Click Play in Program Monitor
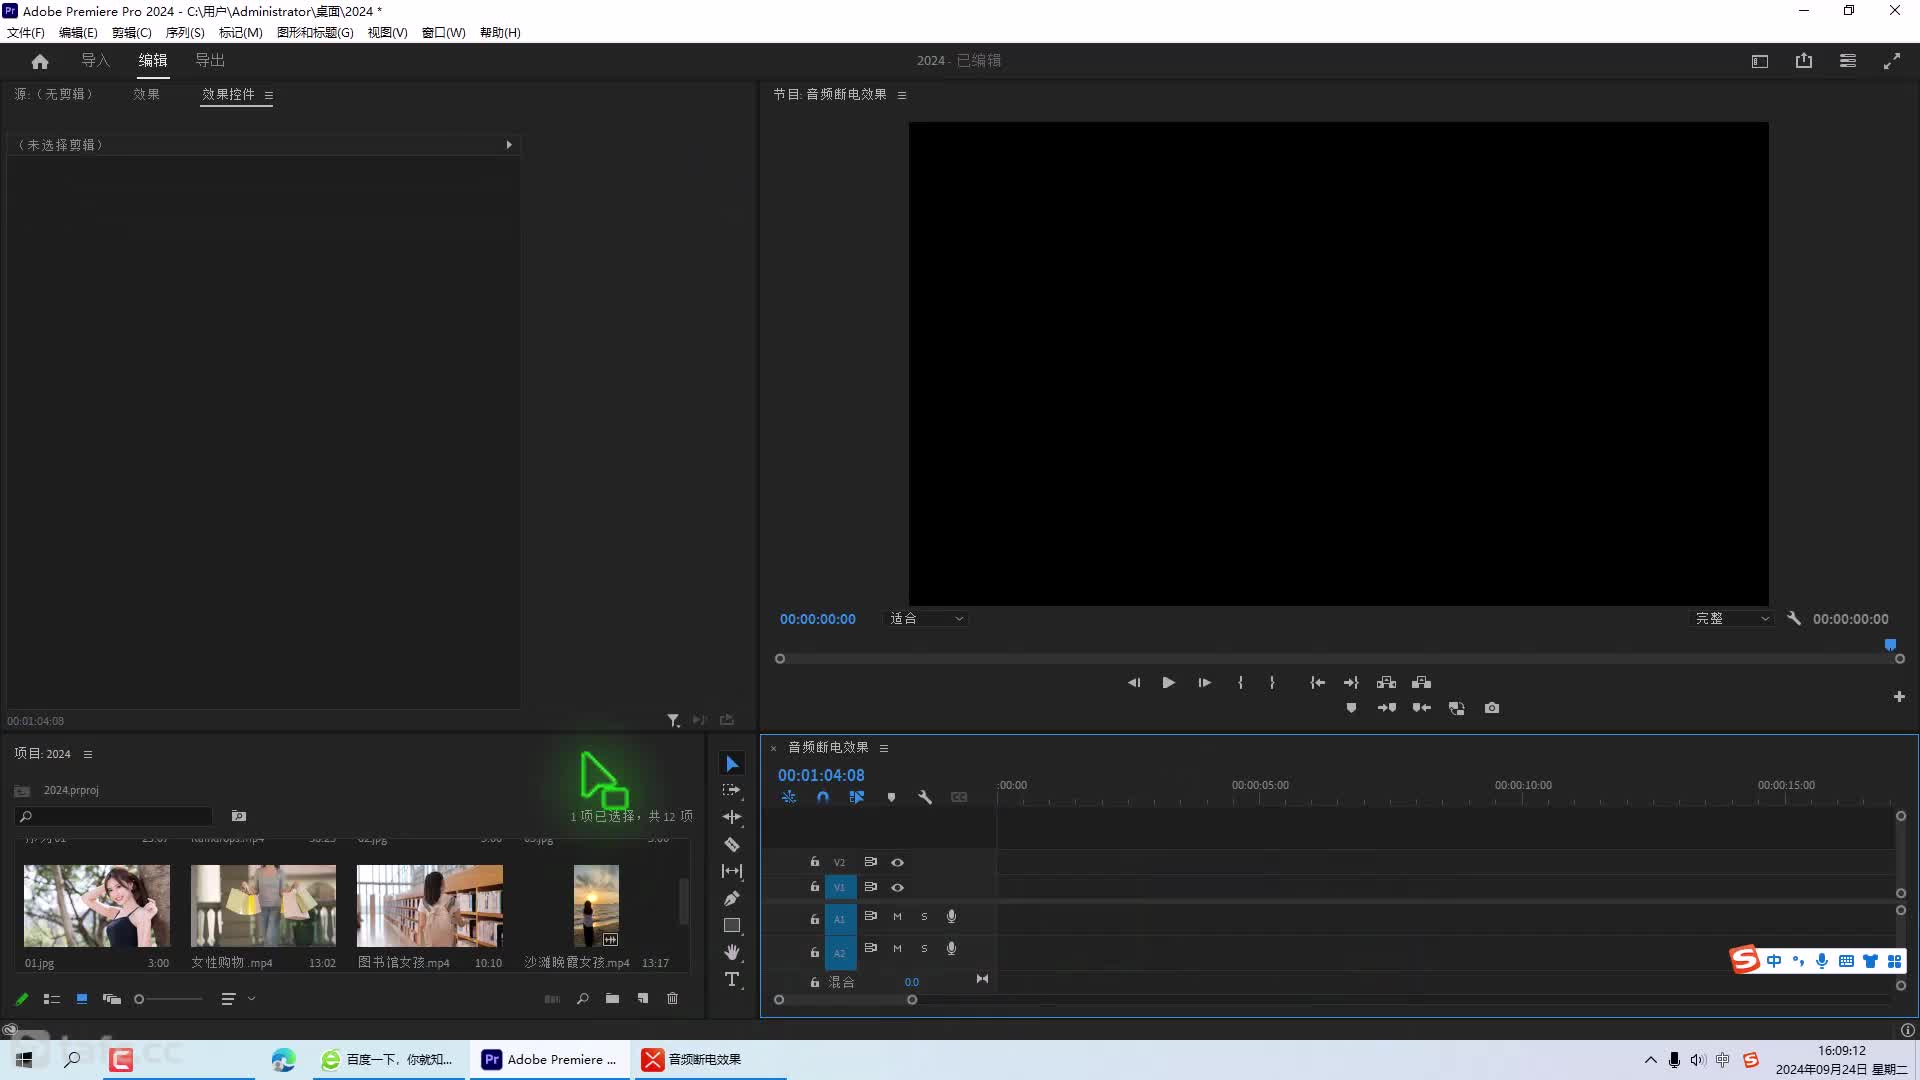1920x1080 pixels. click(1168, 683)
